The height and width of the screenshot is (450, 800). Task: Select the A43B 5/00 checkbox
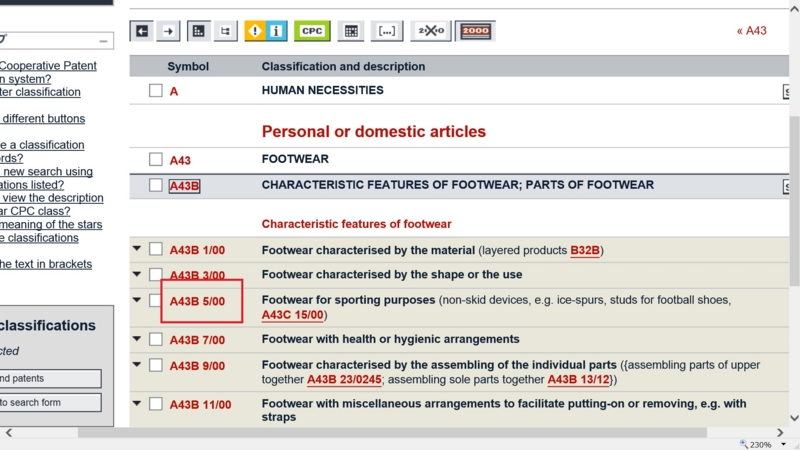click(x=156, y=301)
